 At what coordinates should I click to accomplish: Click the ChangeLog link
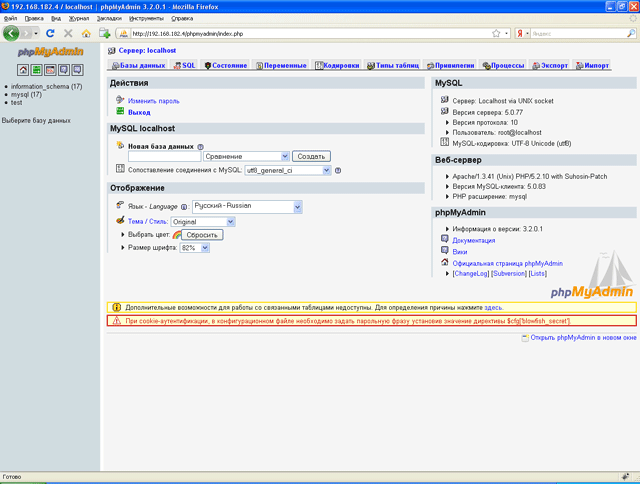pos(471,273)
